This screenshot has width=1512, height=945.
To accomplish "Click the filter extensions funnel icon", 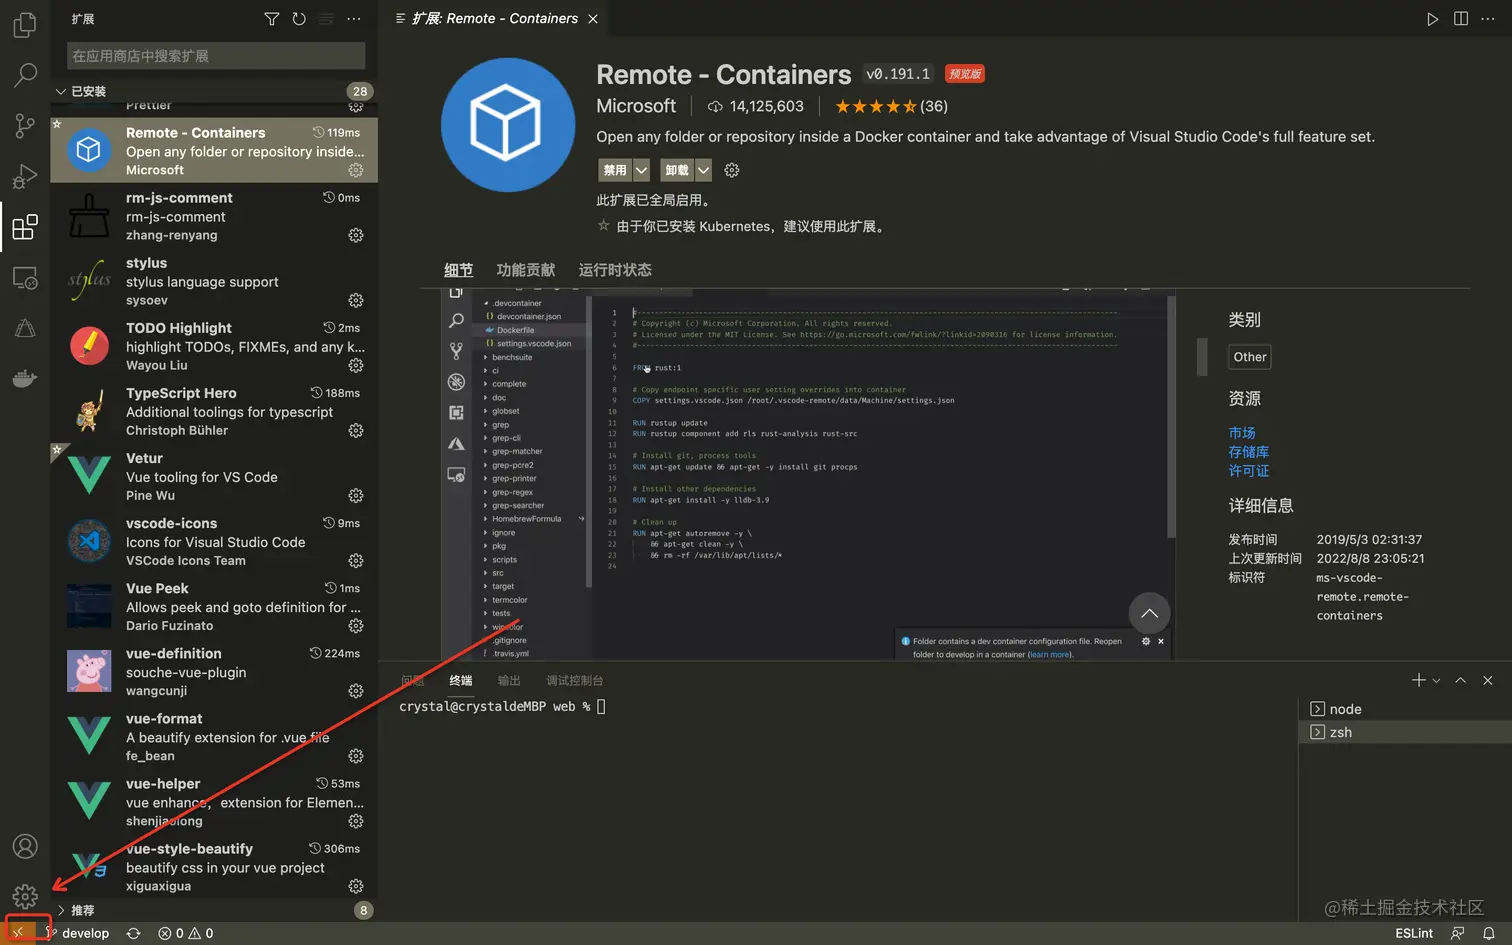I will 271,19.
